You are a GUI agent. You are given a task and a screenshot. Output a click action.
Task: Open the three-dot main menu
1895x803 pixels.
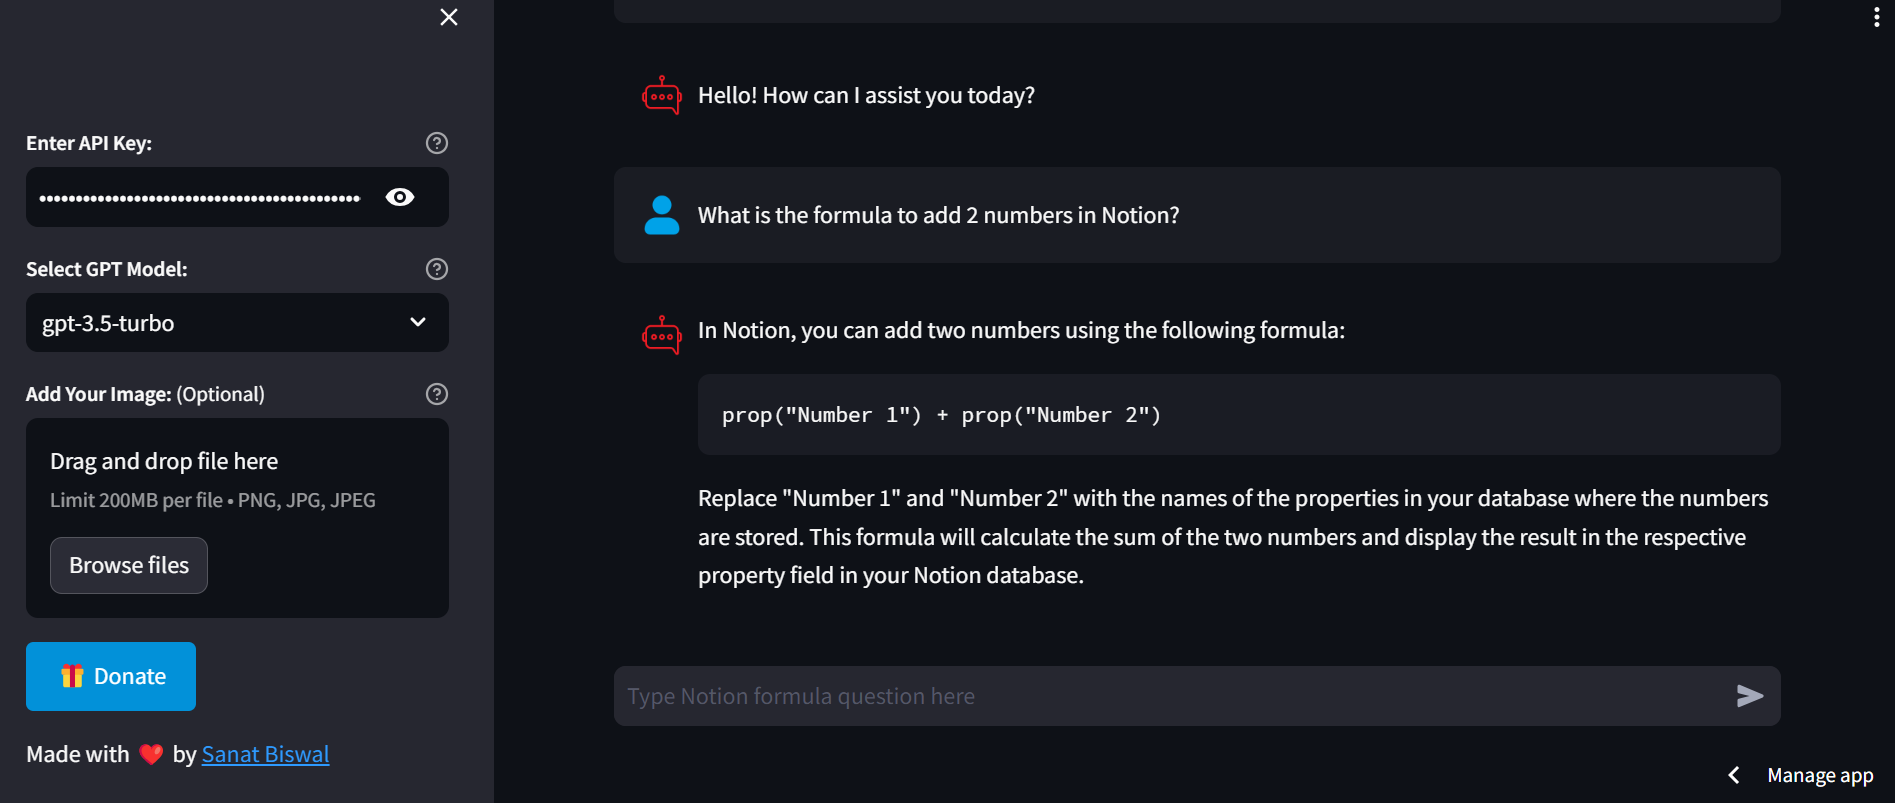coord(1876,17)
